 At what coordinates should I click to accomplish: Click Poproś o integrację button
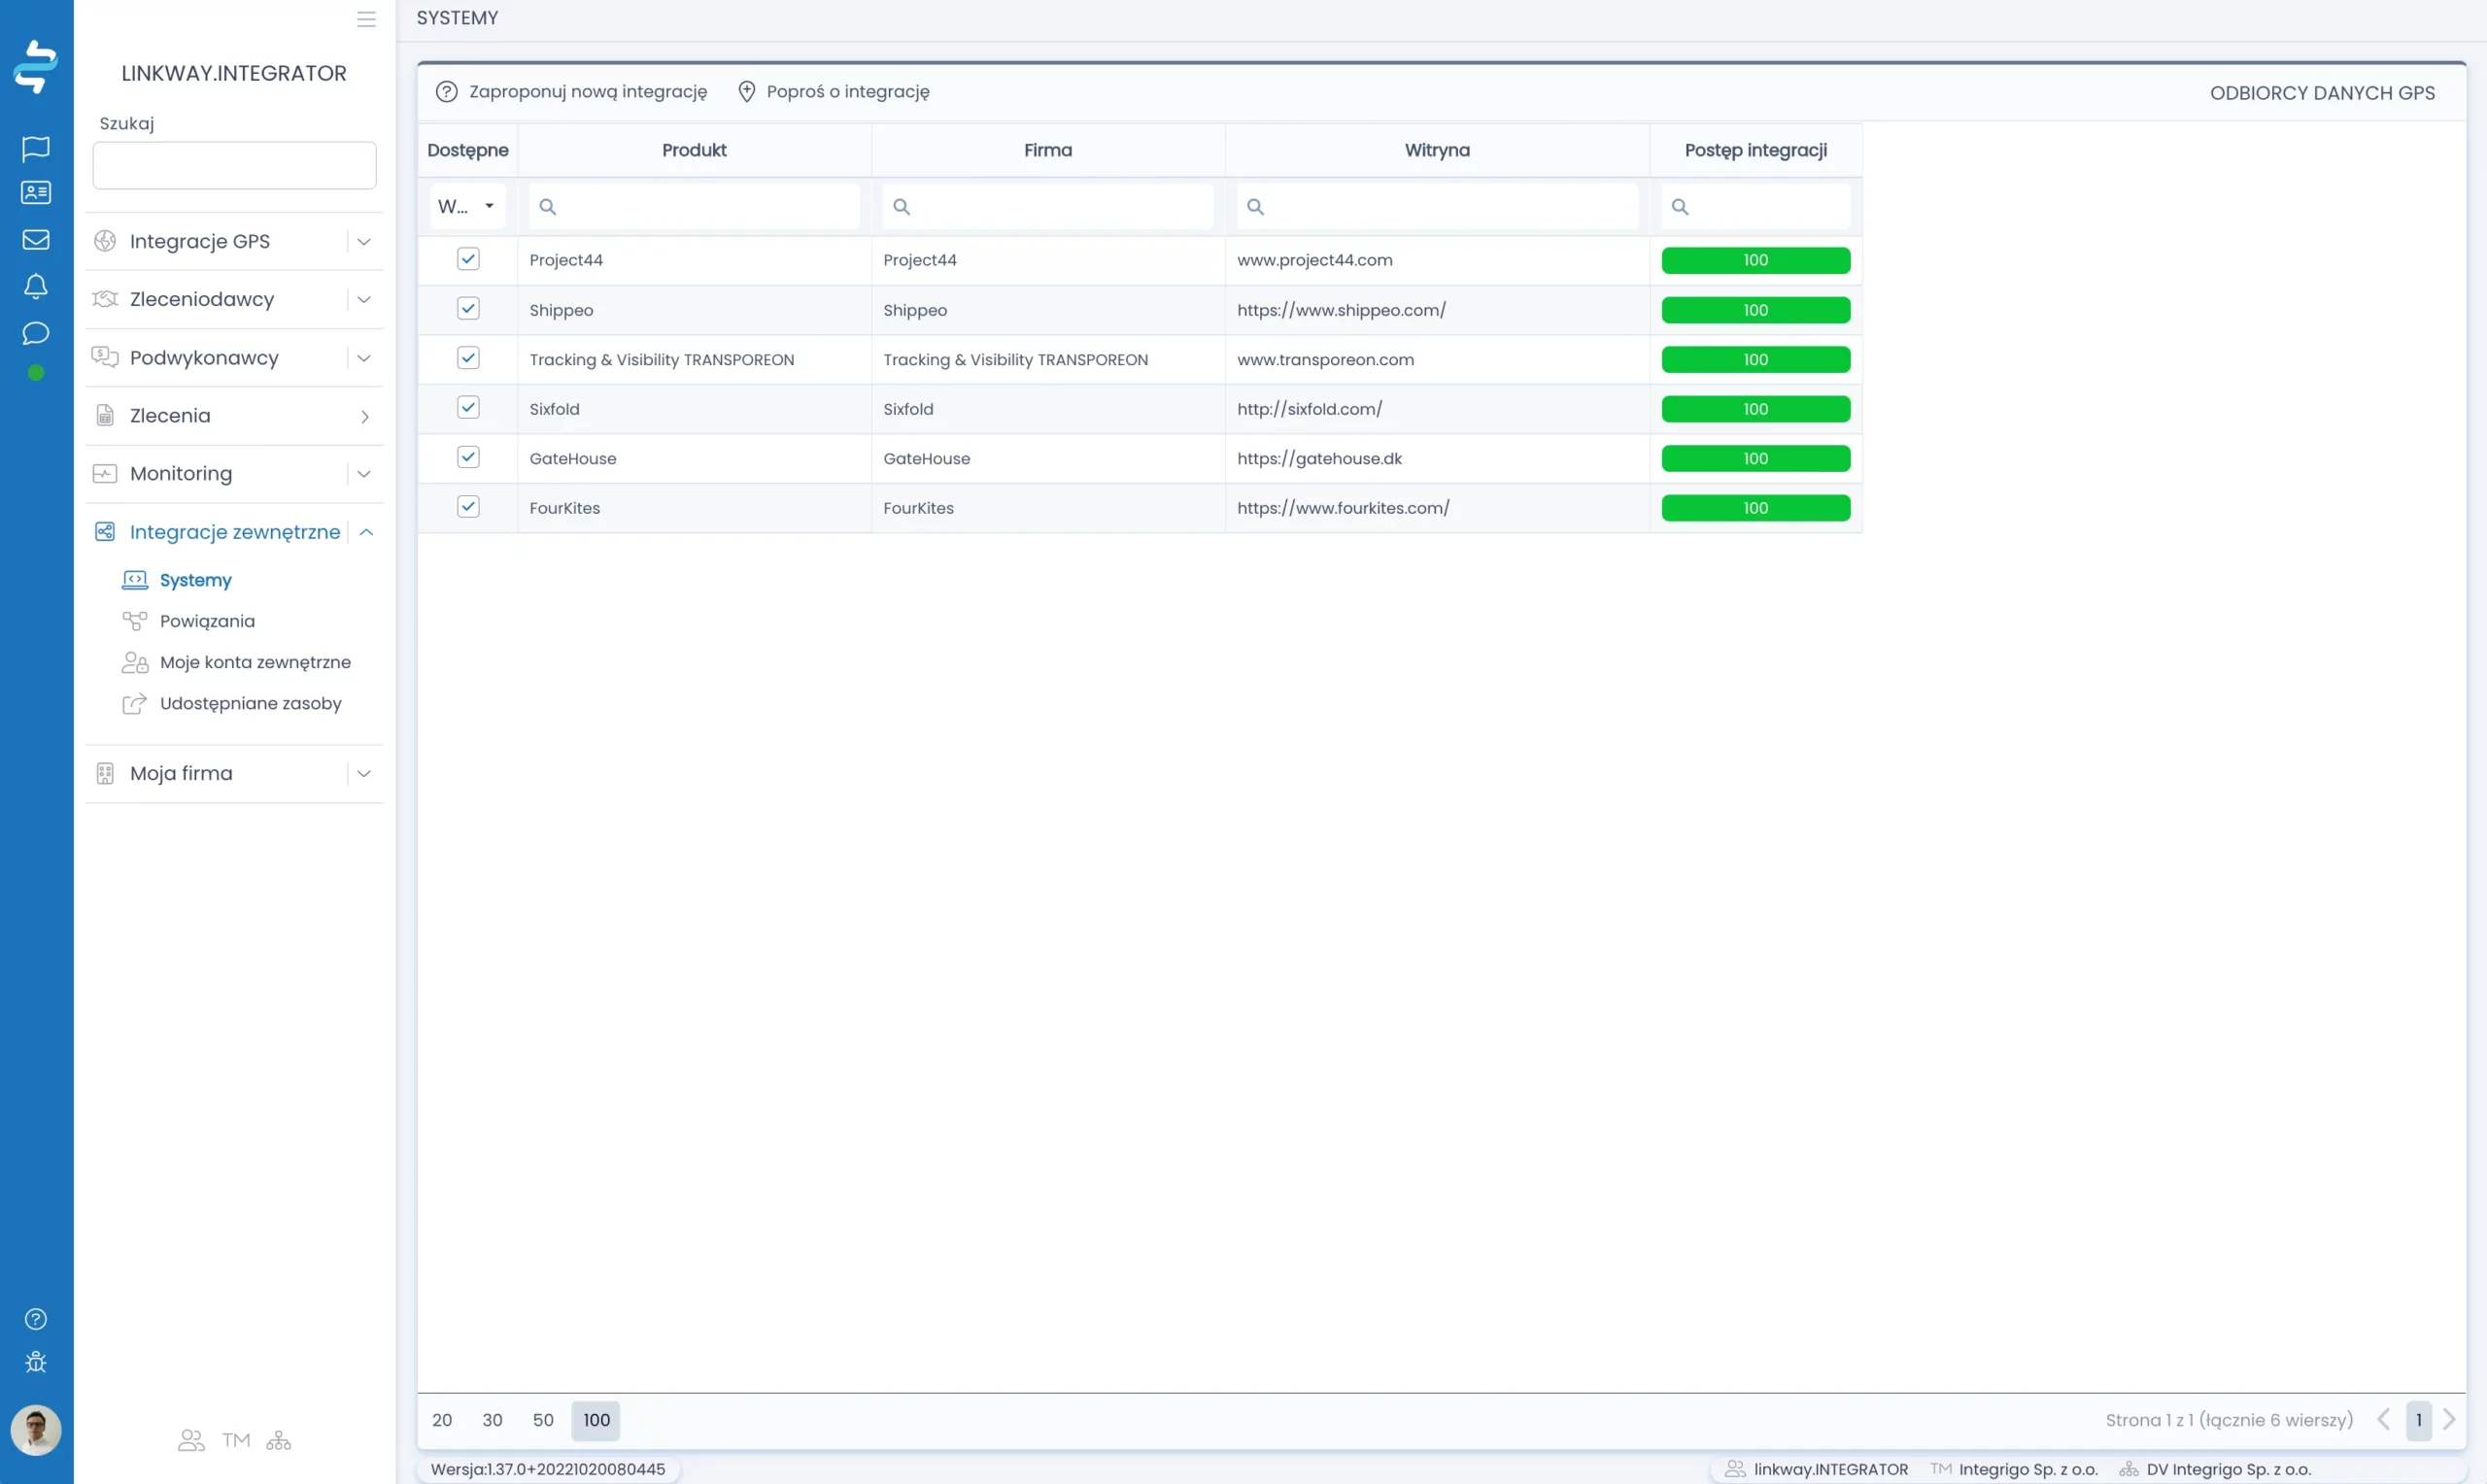pyautogui.click(x=834, y=91)
